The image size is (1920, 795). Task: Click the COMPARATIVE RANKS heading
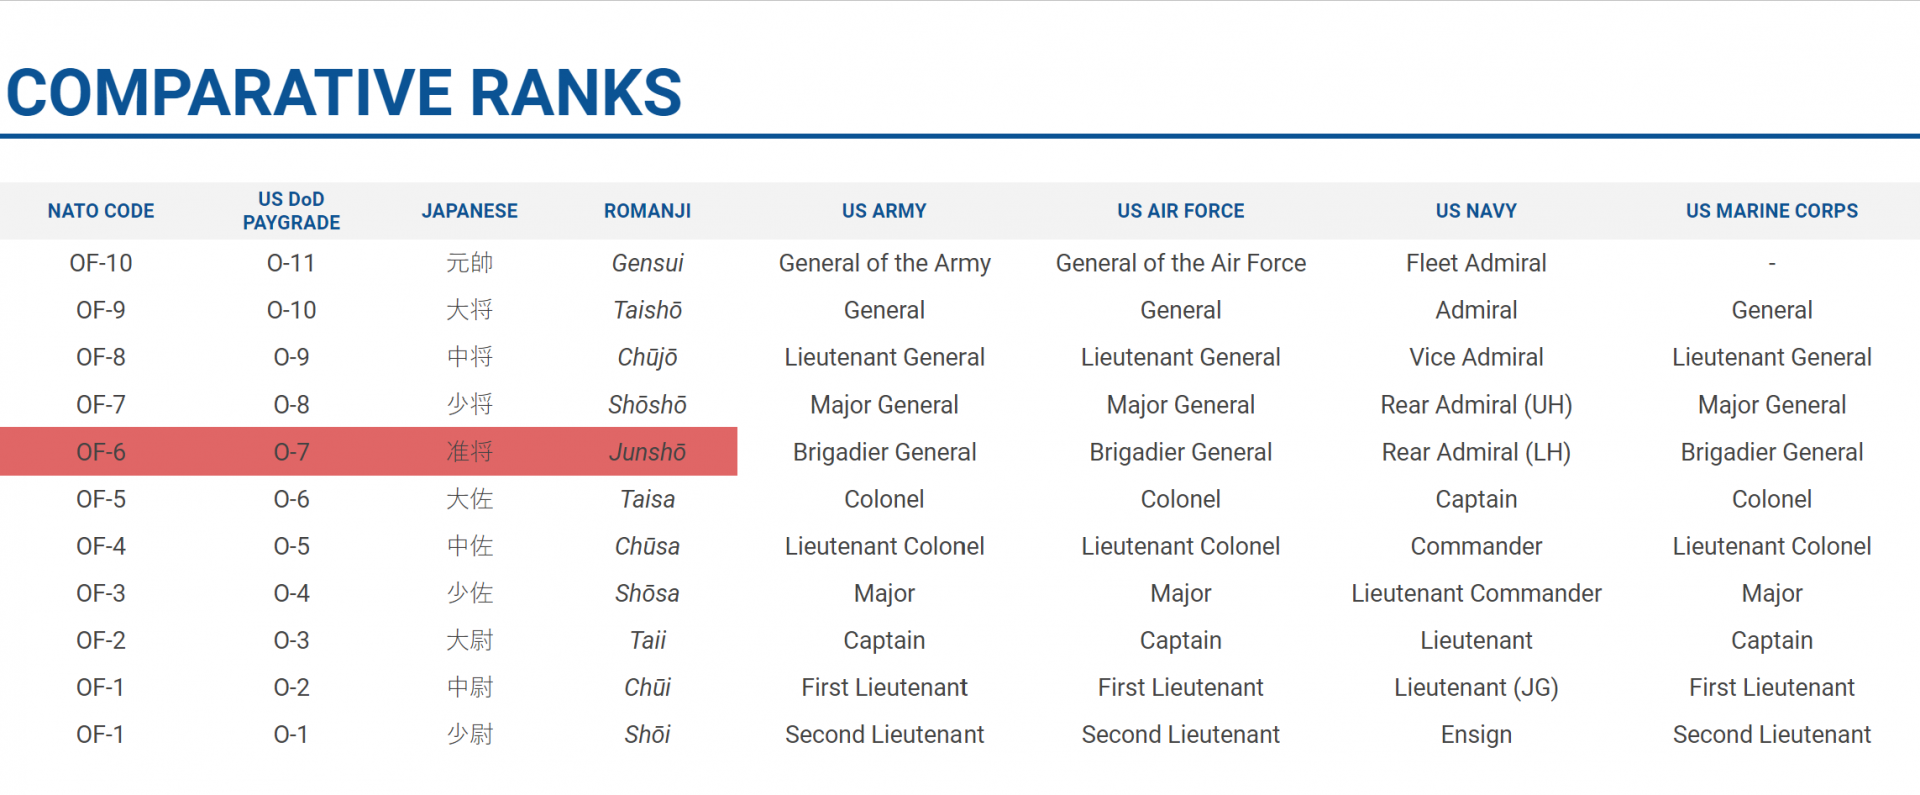click(x=344, y=93)
